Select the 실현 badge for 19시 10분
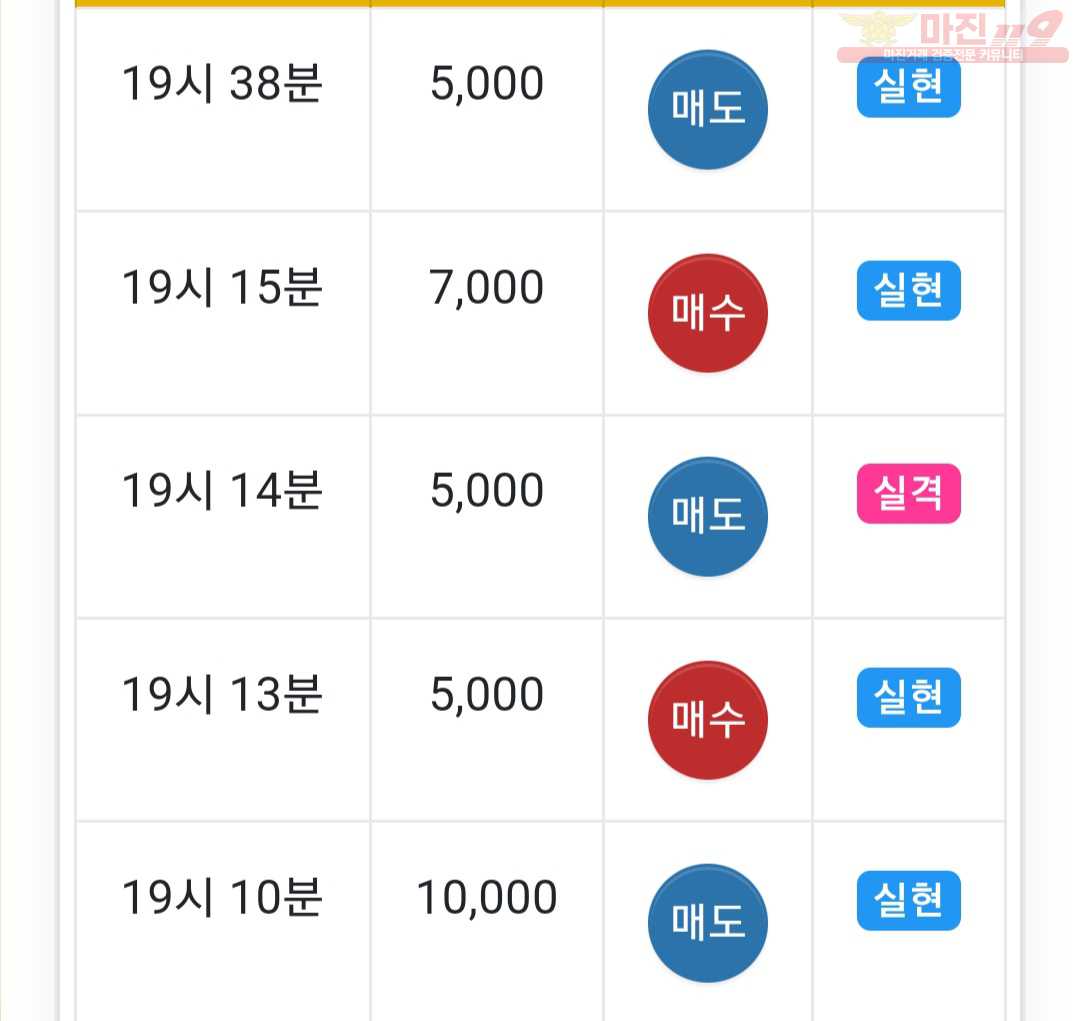1080x1021 pixels. 908,900
